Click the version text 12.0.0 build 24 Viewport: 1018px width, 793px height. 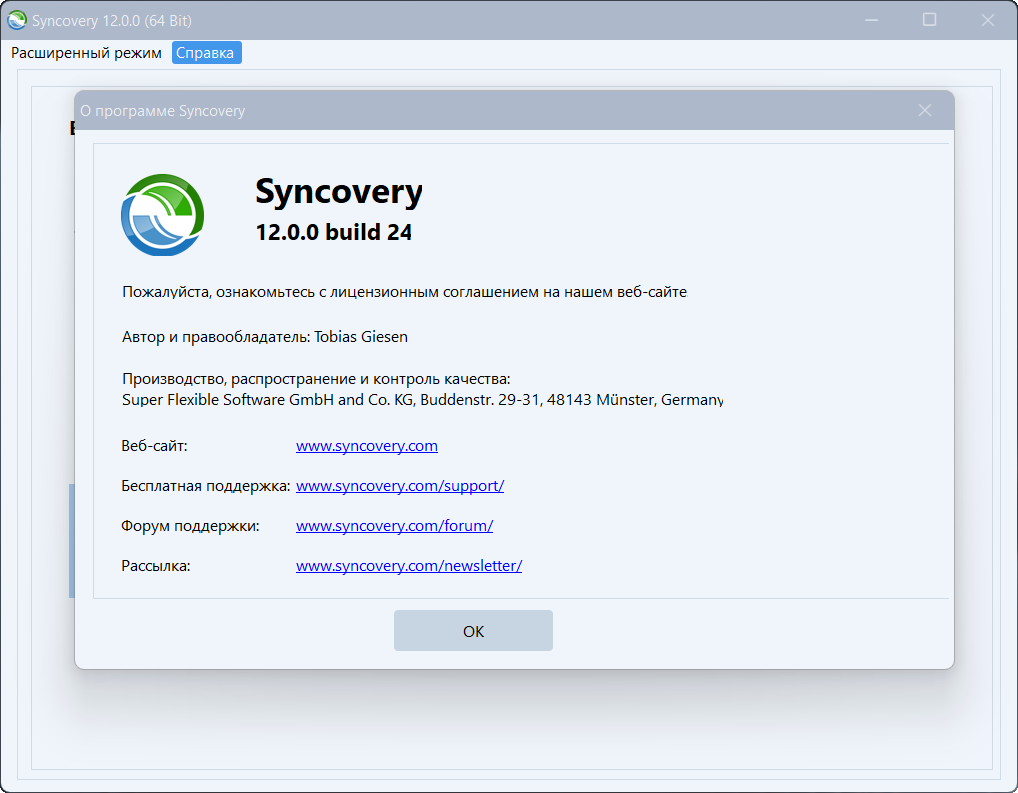[x=334, y=232]
